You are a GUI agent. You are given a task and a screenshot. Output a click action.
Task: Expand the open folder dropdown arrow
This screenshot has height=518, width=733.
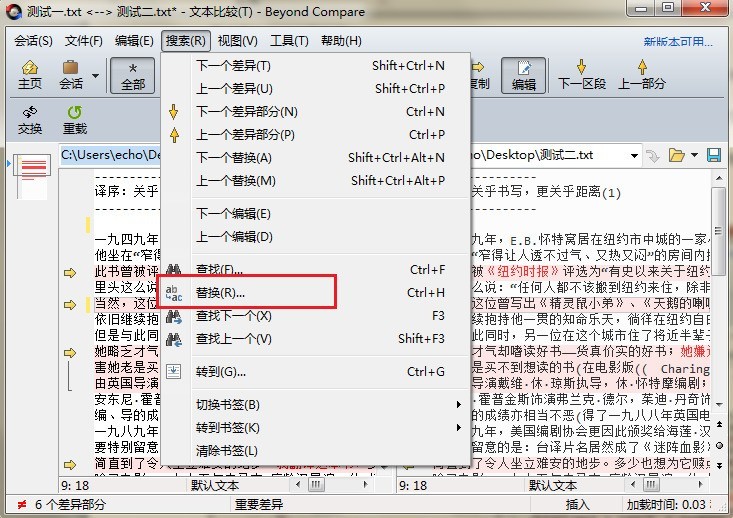694,155
